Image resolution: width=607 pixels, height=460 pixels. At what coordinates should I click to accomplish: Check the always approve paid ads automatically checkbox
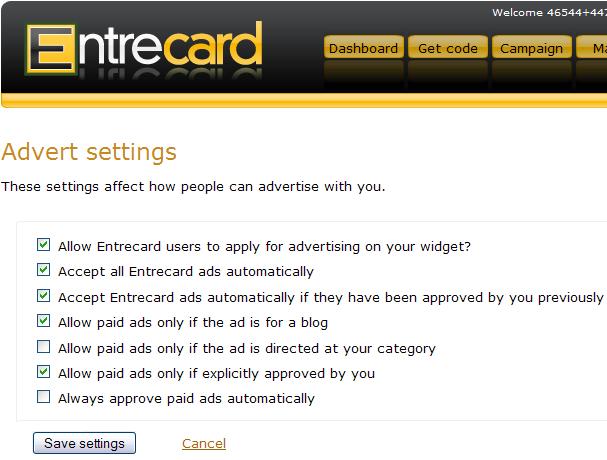coord(43,398)
